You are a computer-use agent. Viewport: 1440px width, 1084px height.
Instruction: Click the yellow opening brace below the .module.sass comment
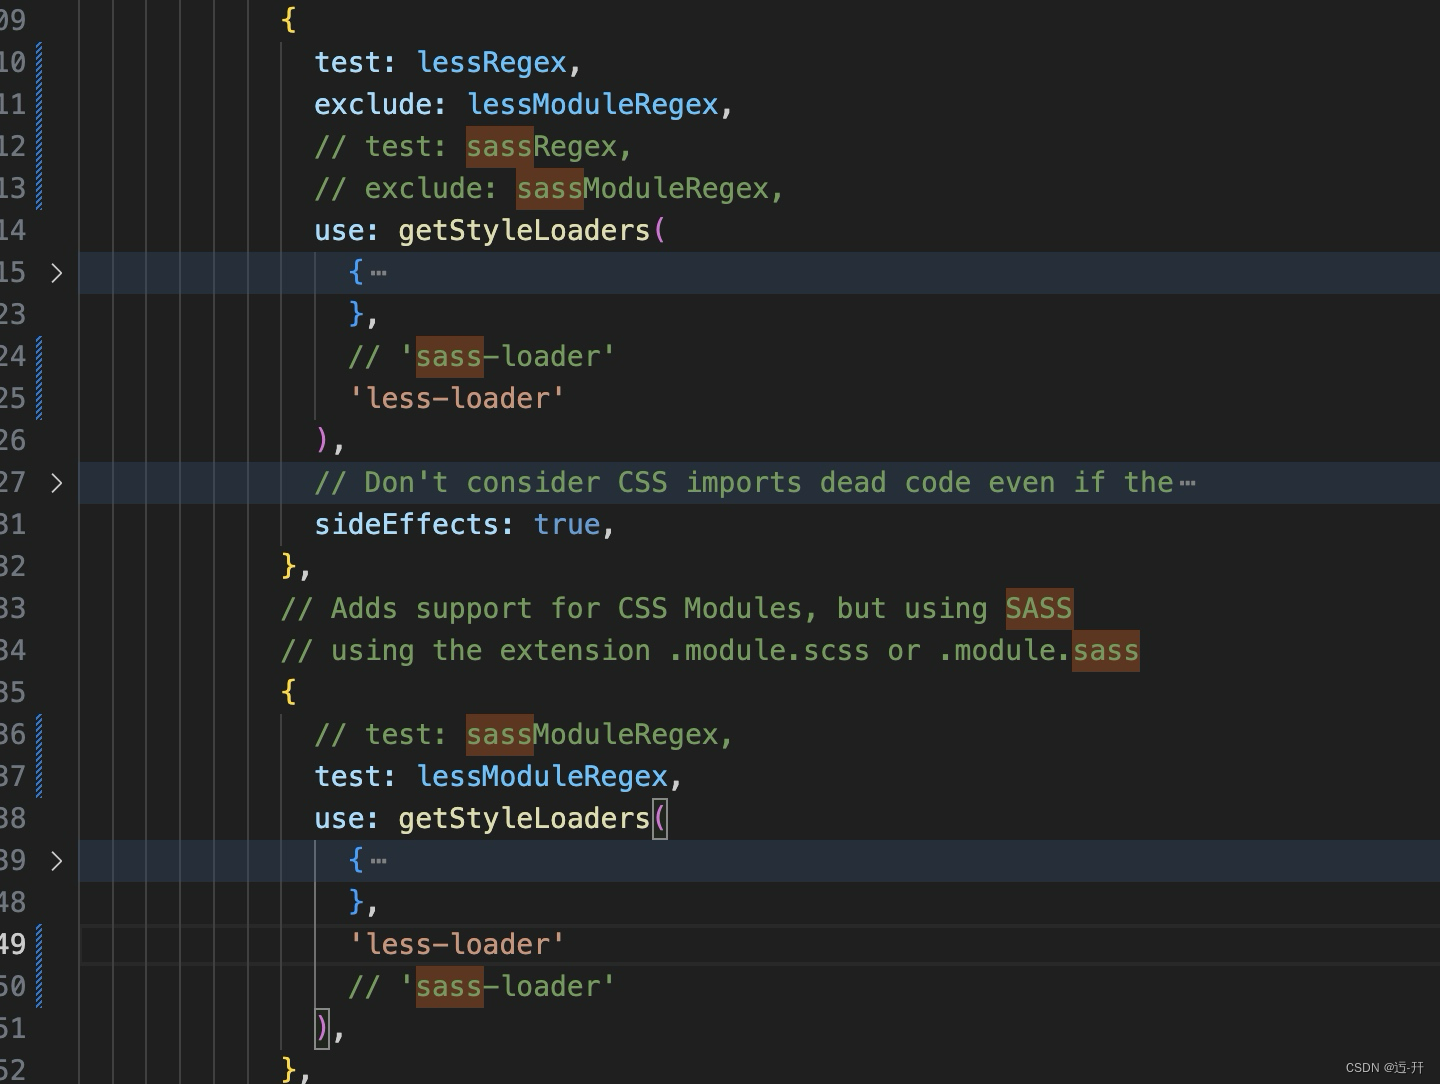(289, 692)
